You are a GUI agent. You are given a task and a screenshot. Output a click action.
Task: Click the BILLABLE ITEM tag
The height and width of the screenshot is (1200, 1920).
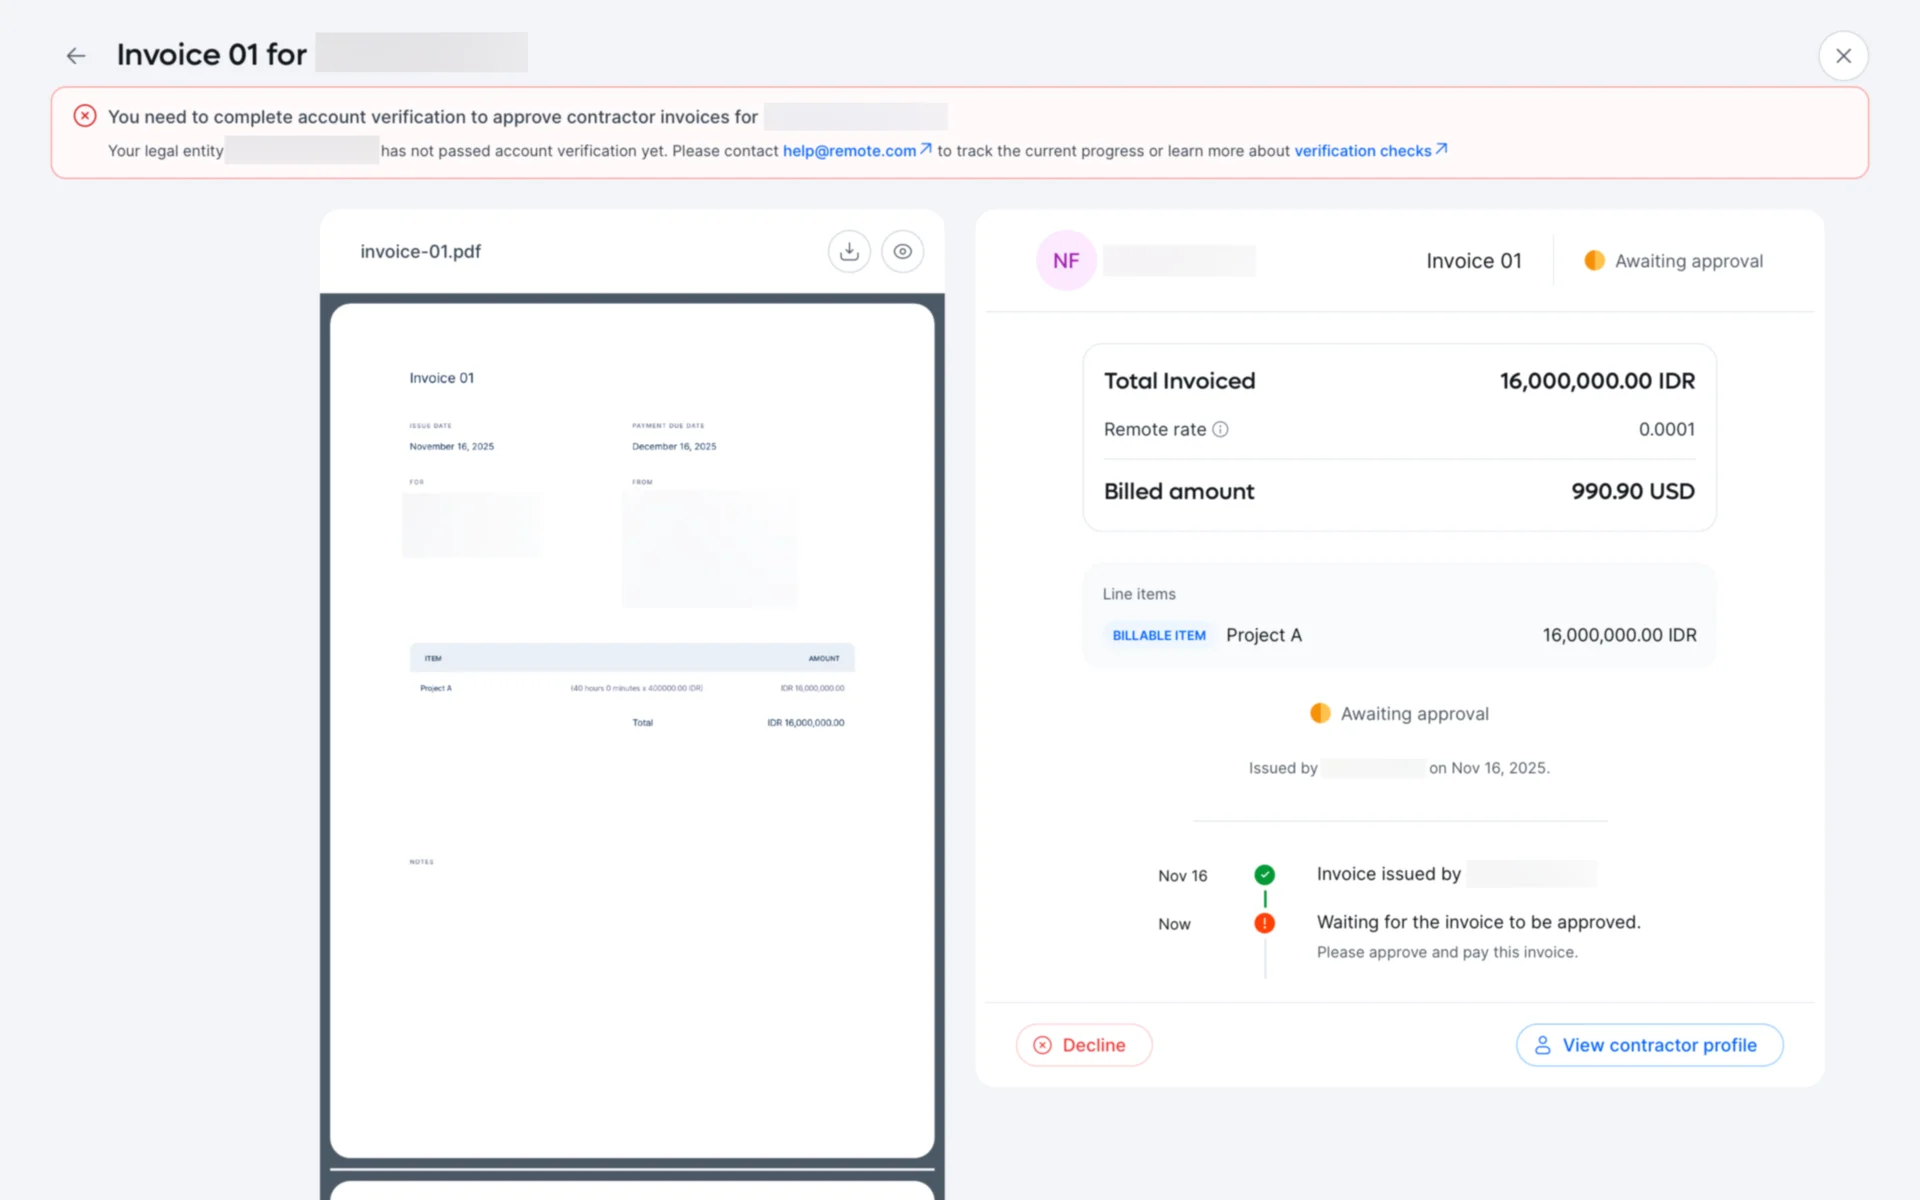pos(1159,636)
